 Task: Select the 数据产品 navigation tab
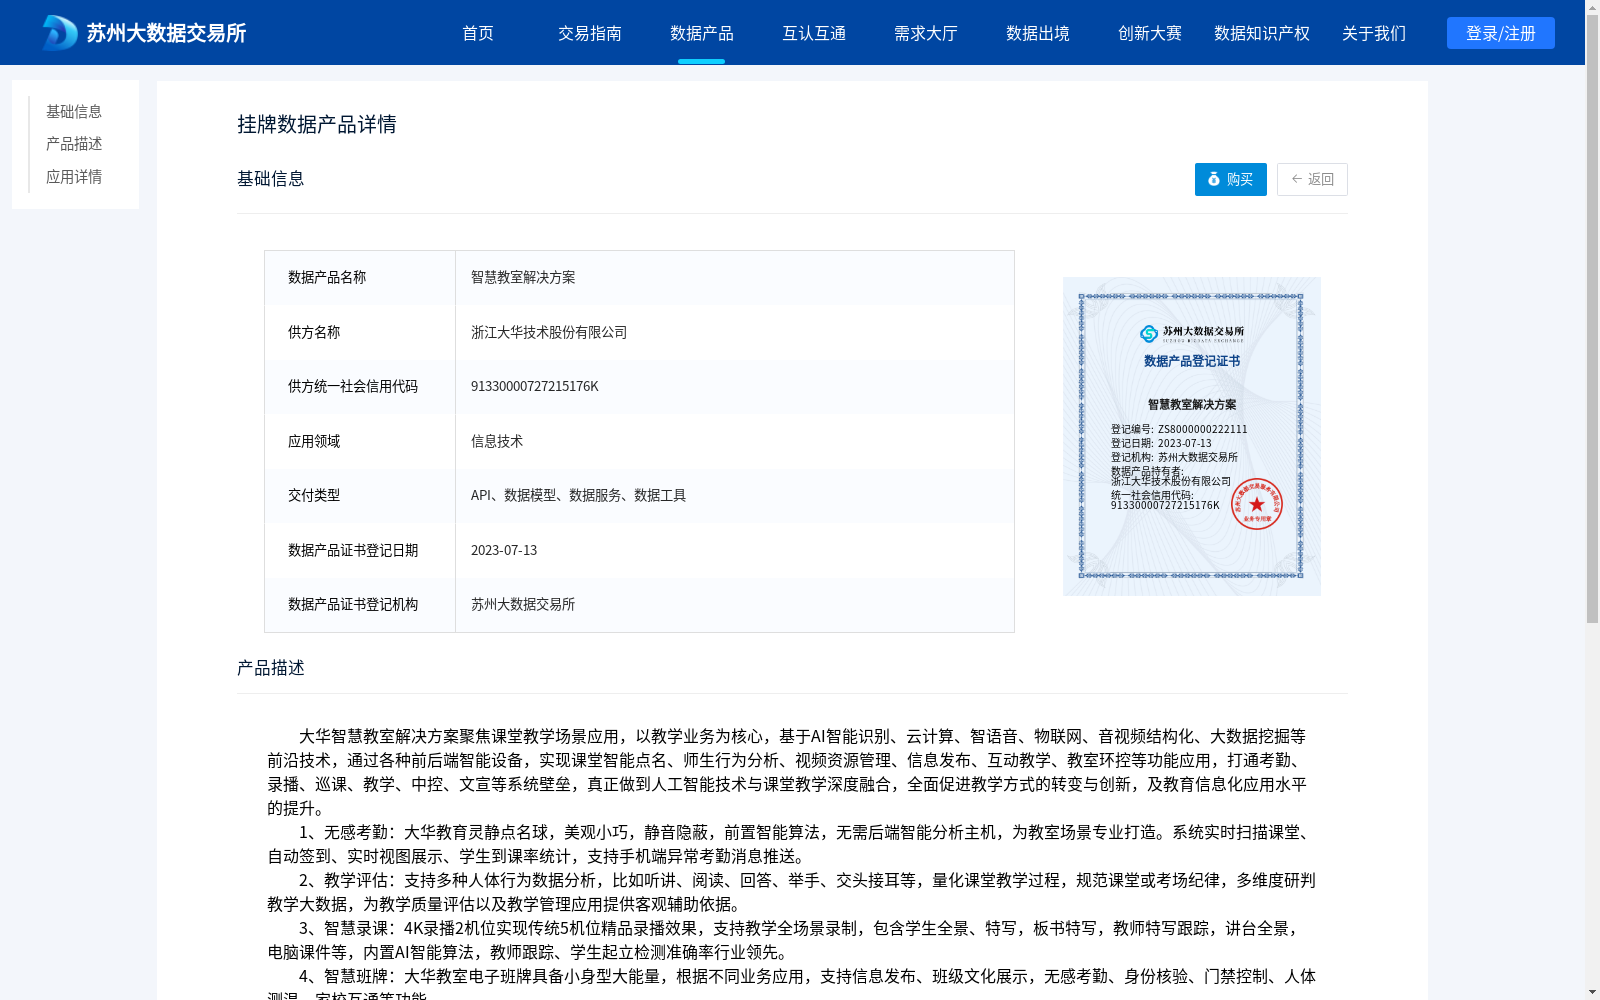tap(702, 33)
